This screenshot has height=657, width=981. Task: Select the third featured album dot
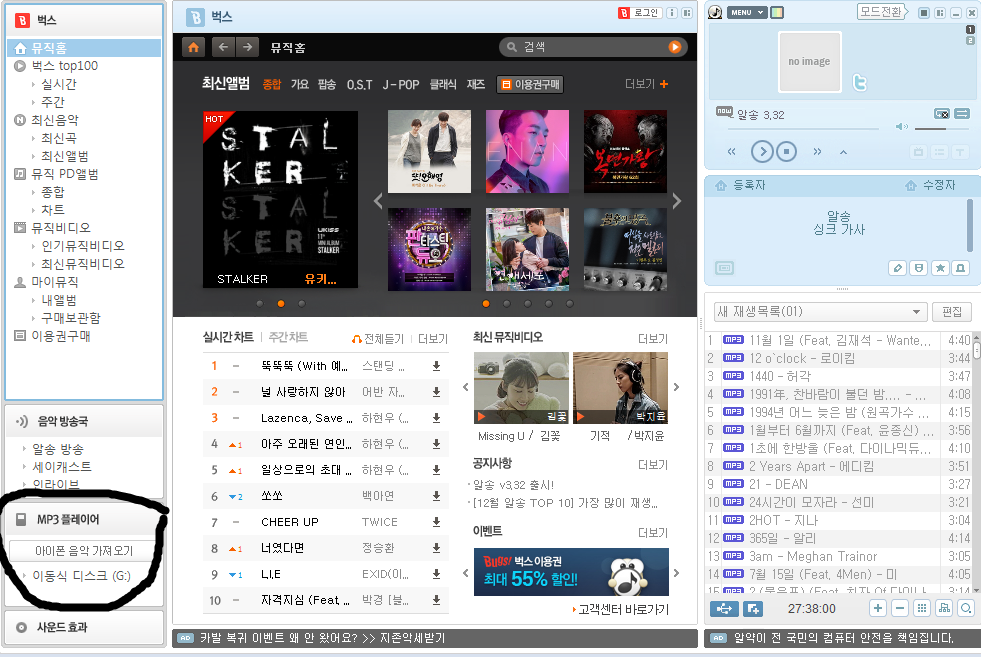coord(302,303)
